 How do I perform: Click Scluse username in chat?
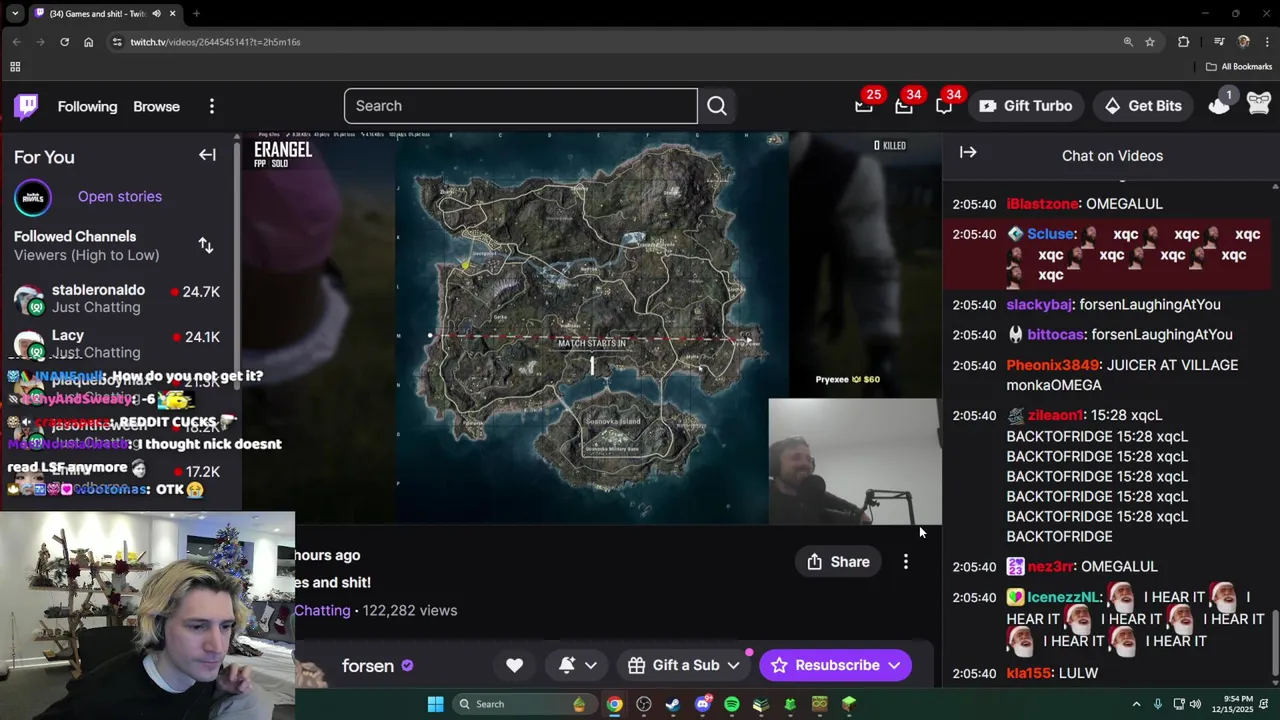click(x=1050, y=234)
